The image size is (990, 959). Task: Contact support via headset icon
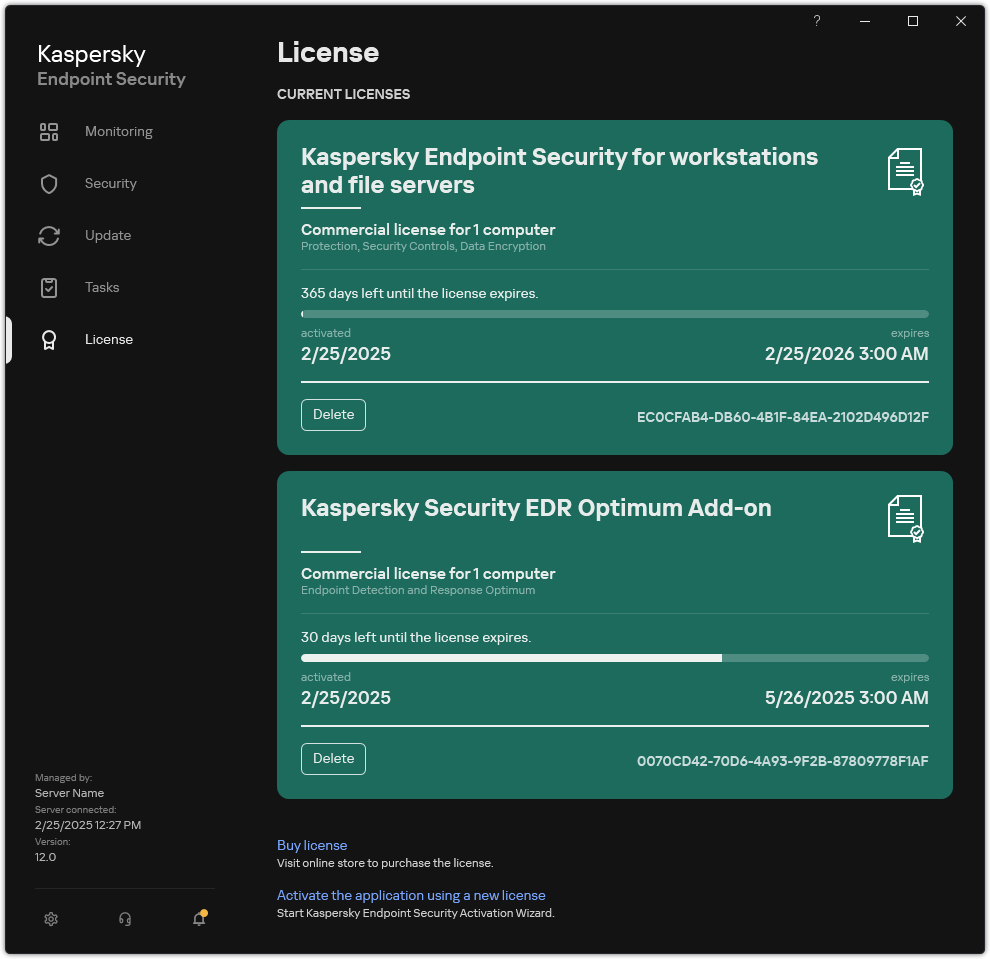click(125, 918)
